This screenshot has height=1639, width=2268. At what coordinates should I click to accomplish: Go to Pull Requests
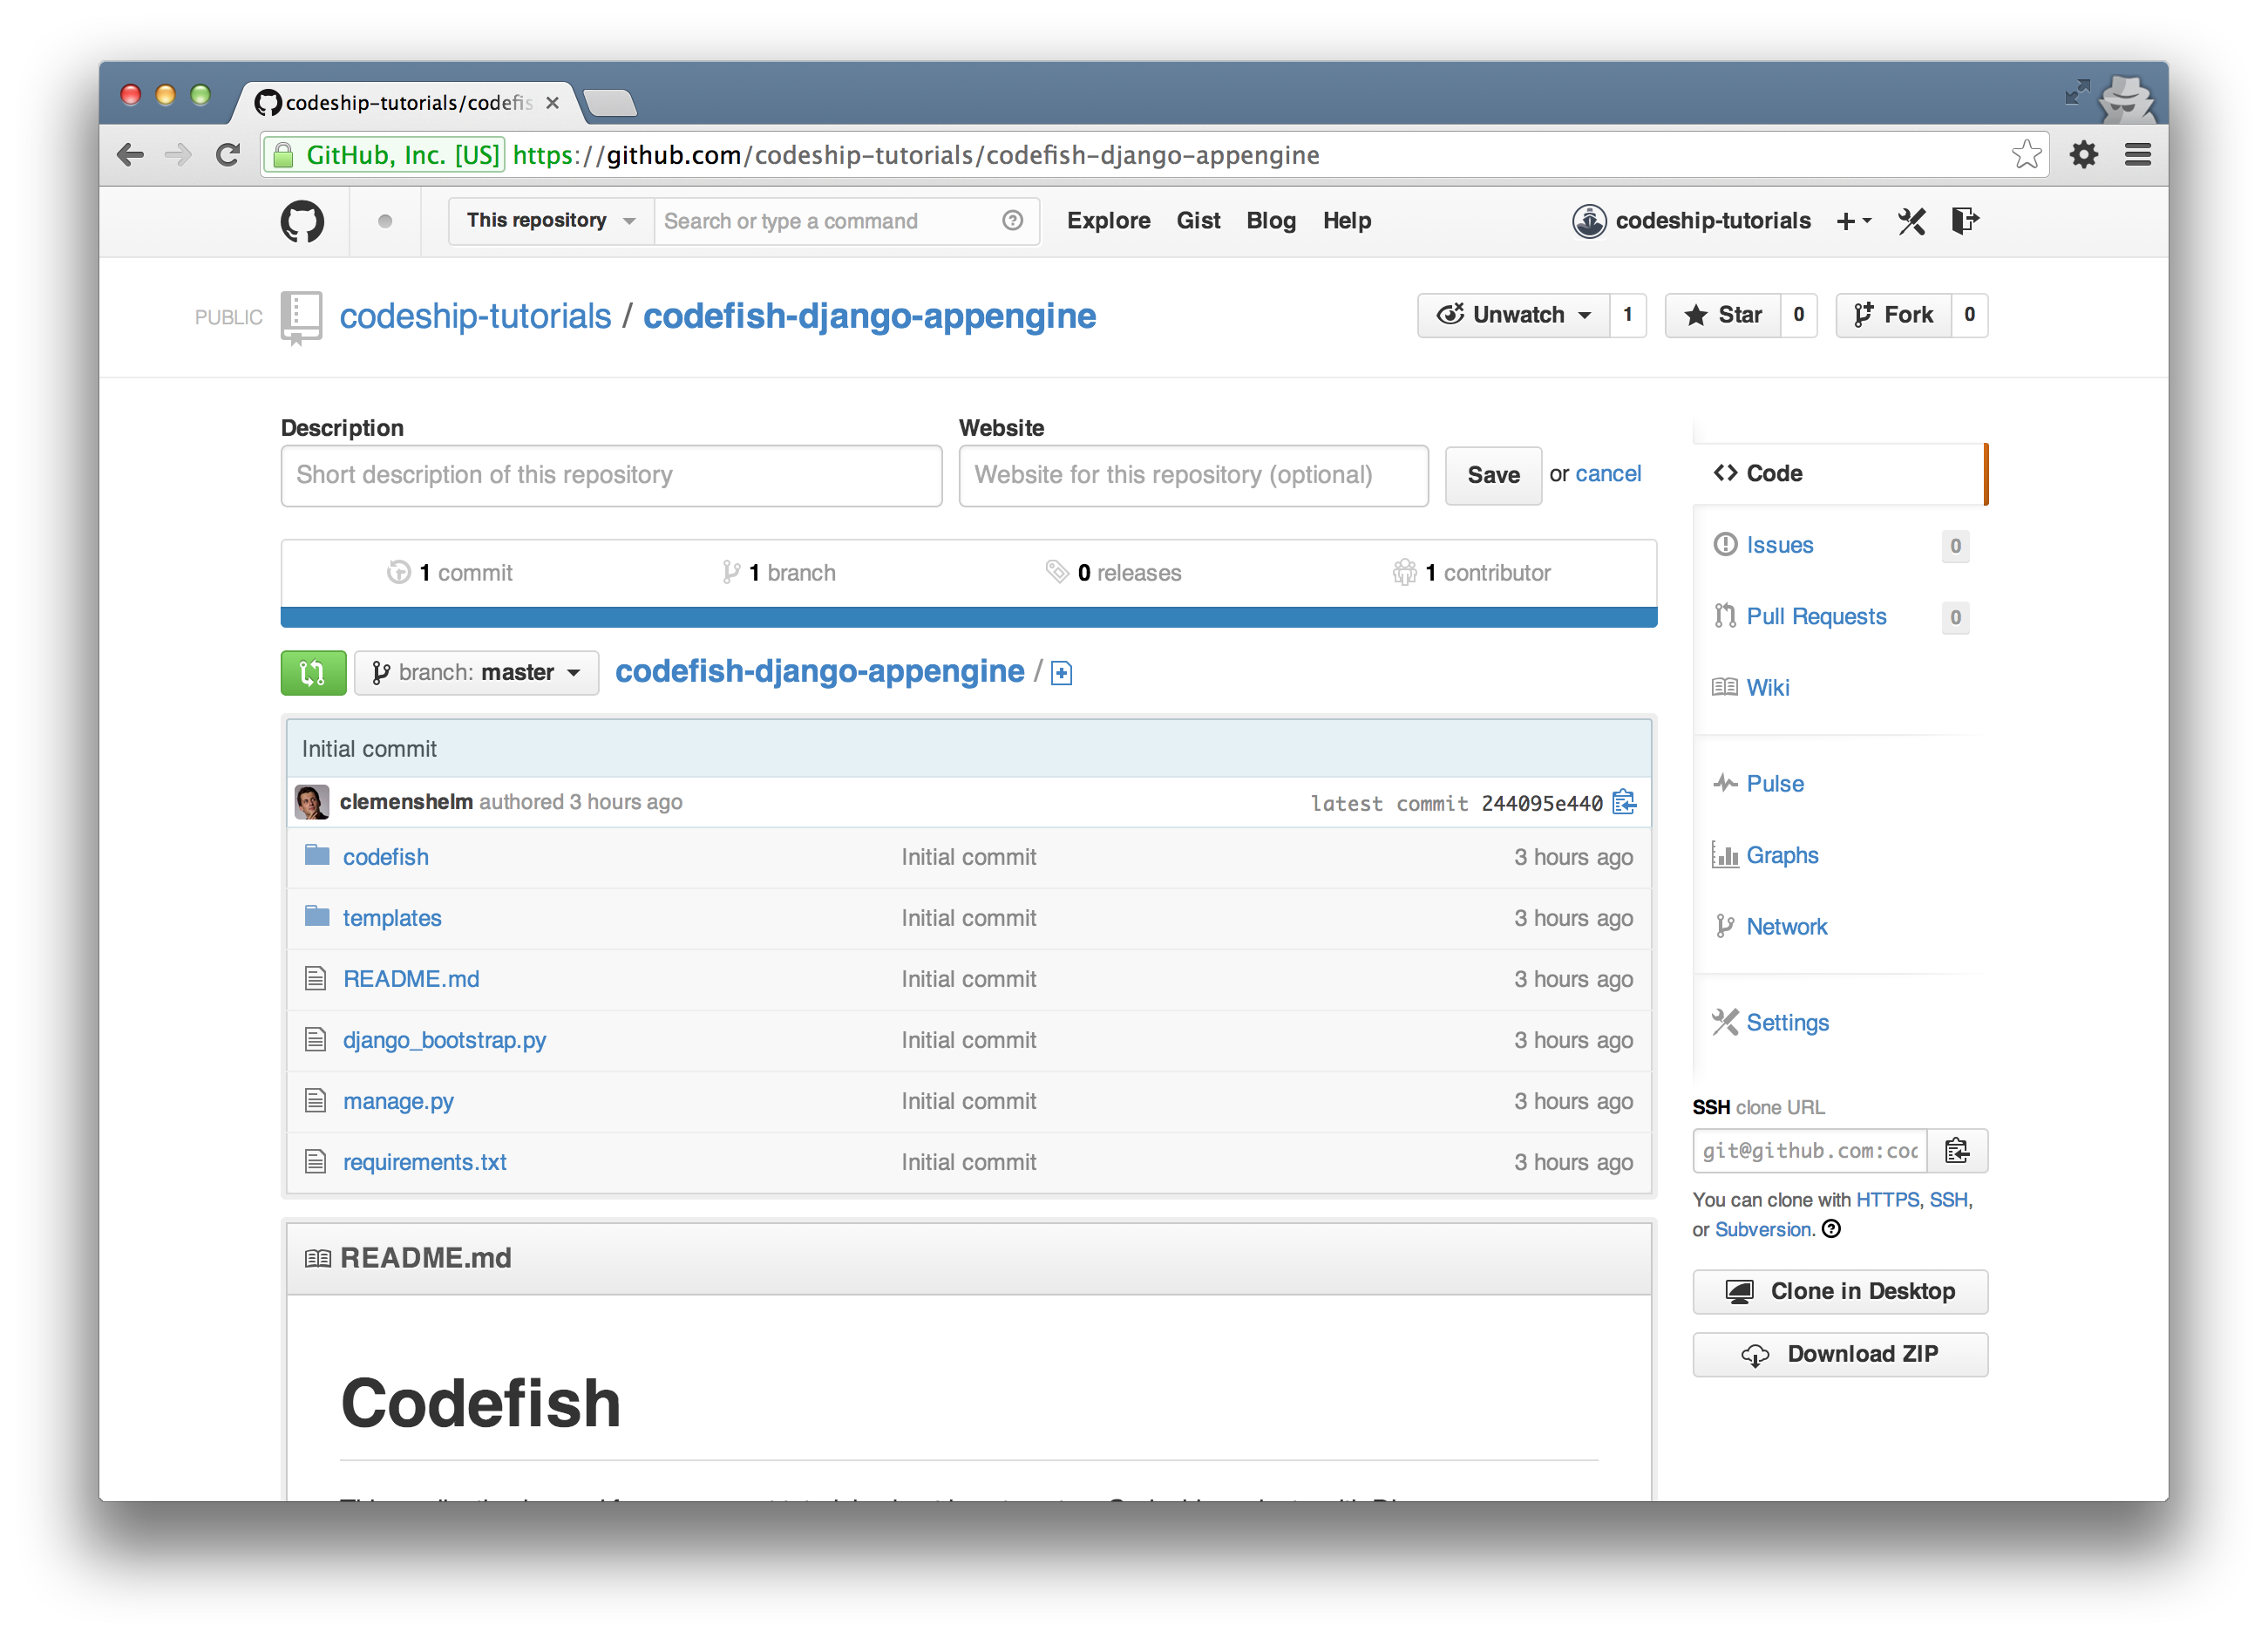click(x=1815, y=617)
